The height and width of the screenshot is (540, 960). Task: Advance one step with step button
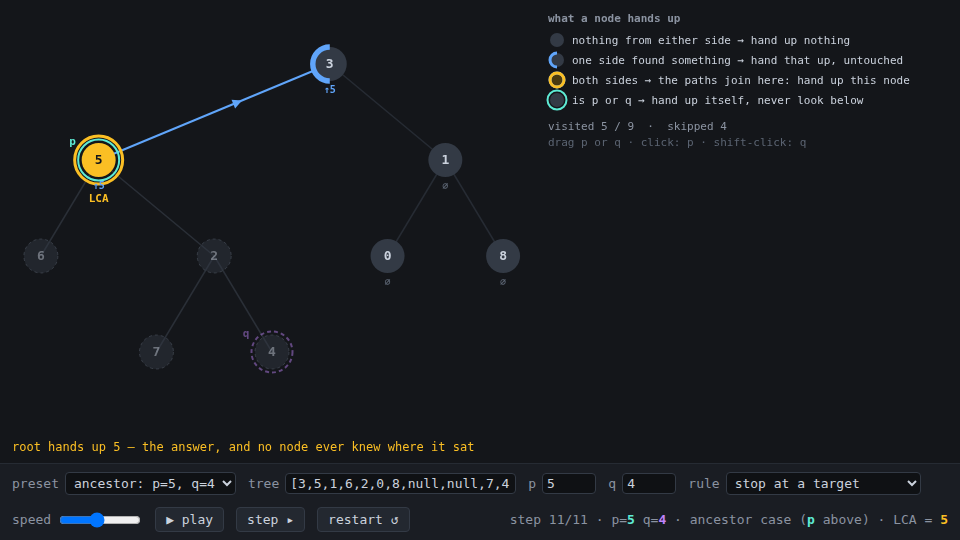[270, 520]
